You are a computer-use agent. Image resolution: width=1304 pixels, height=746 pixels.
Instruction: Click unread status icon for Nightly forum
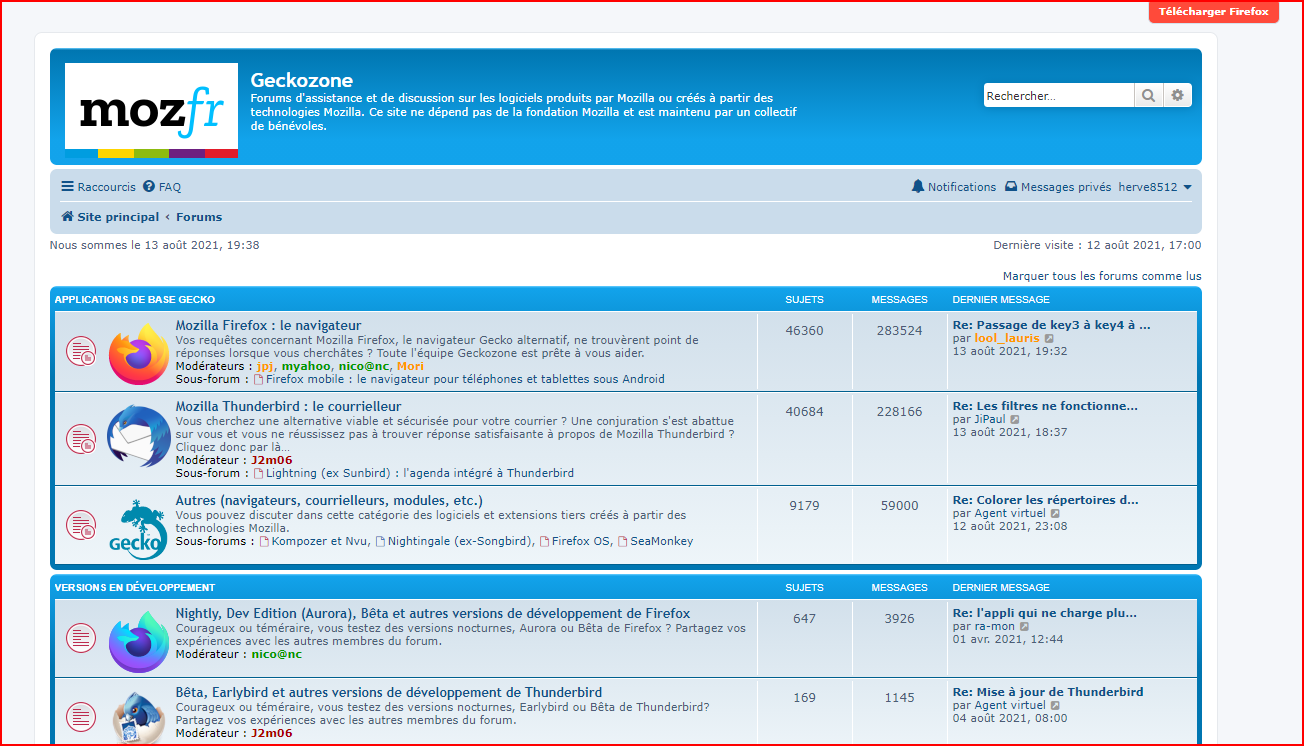tap(81, 636)
